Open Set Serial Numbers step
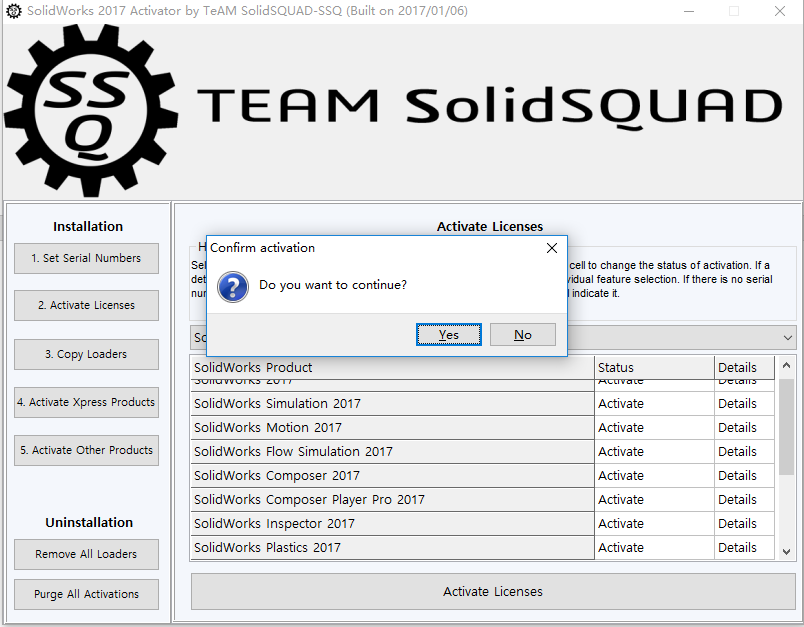 pos(86,258)
